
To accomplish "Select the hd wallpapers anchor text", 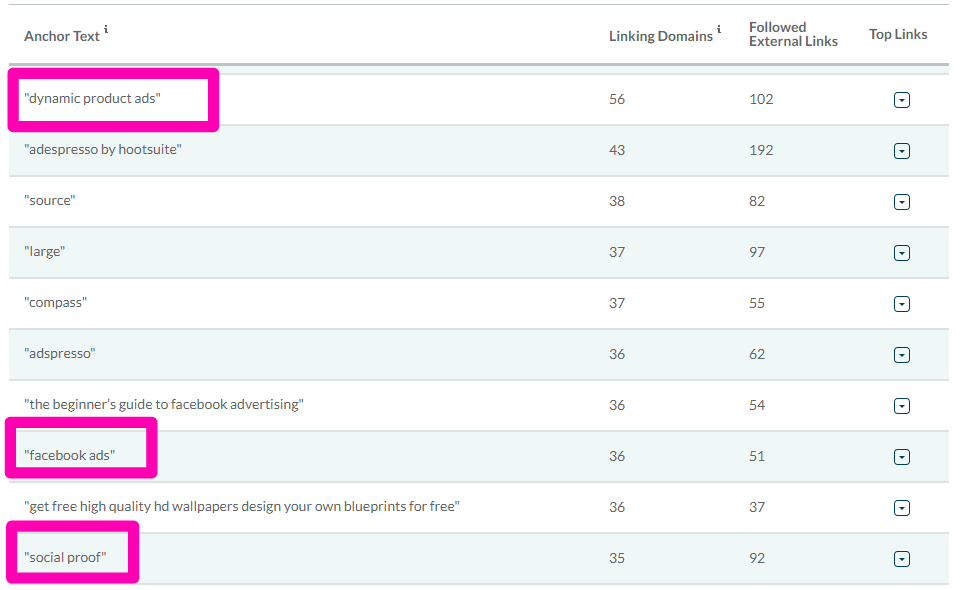I will pyautogui.click(x=242, y=507).
